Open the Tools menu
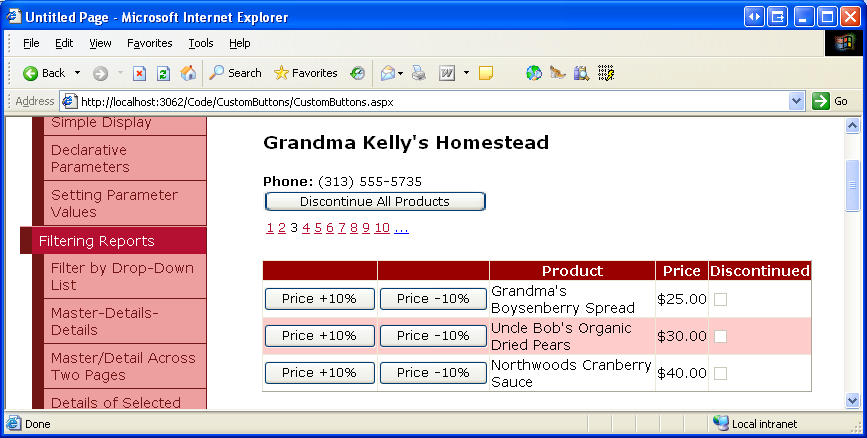 pyautogui.click(x=201, y=43)
